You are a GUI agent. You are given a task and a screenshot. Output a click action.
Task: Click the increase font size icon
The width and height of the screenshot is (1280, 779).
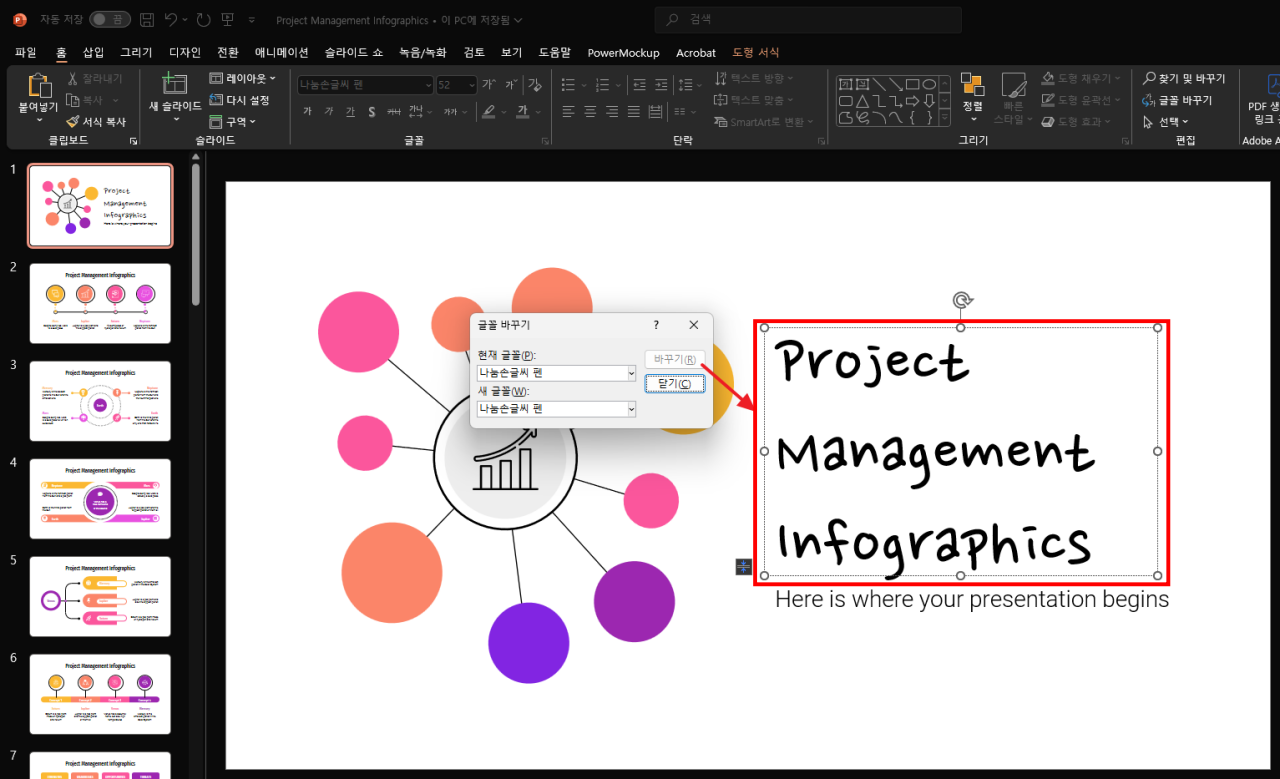pos(489,85)
